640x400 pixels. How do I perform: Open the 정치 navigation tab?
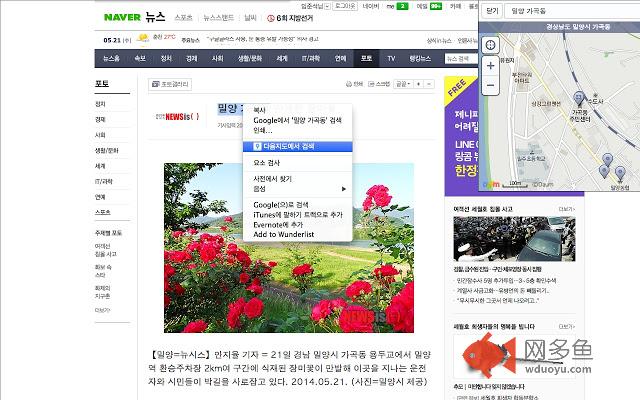[x=166, y=58]
